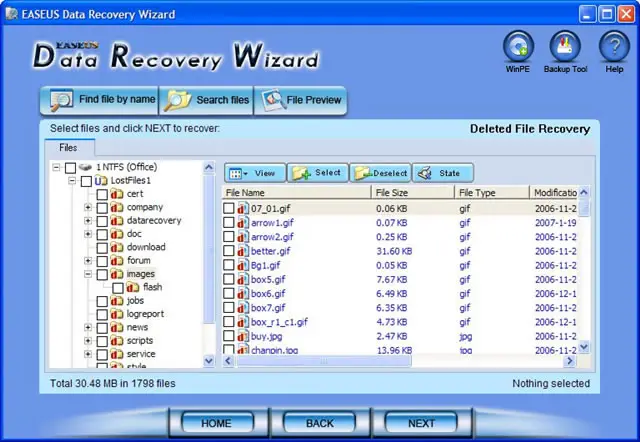Click Find file by name button

tap(99, 100)
